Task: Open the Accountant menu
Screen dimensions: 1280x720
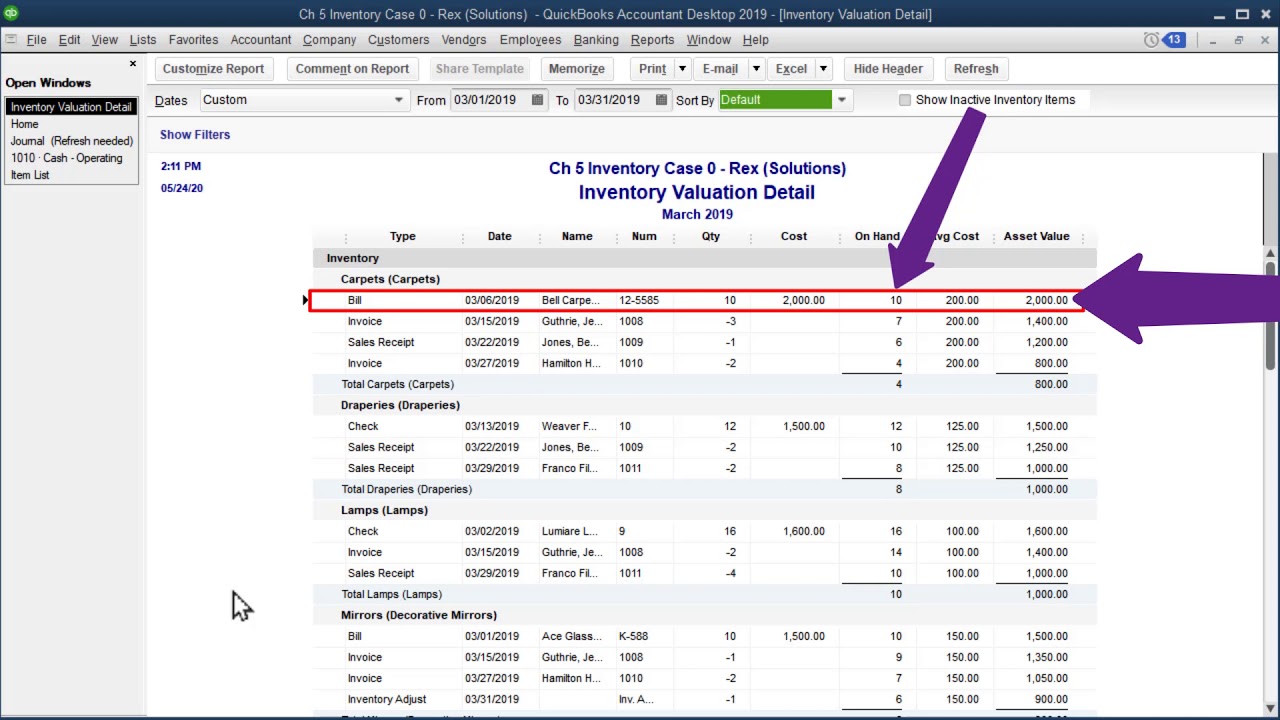Action: coord(261,40)
